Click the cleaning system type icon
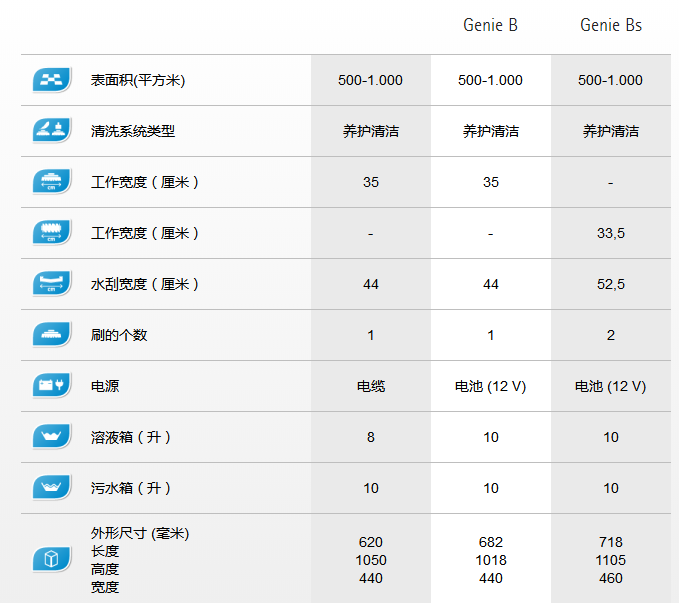Screen dimensions: 679x603 point(52,131)
